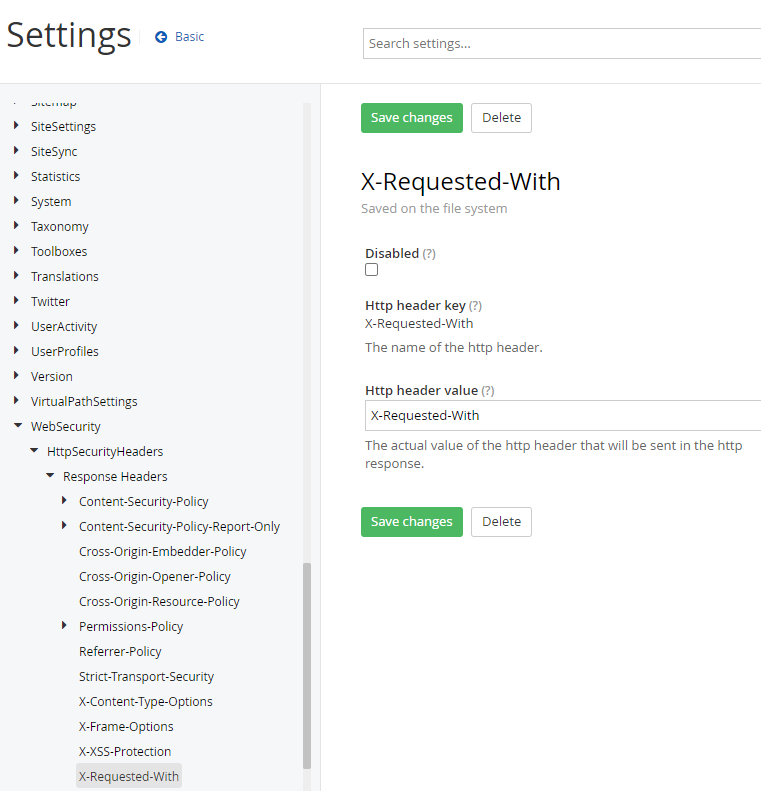761x791 pixels.
Task: Open the UserProfiles tree label
Action: click(x=65, y=352)
